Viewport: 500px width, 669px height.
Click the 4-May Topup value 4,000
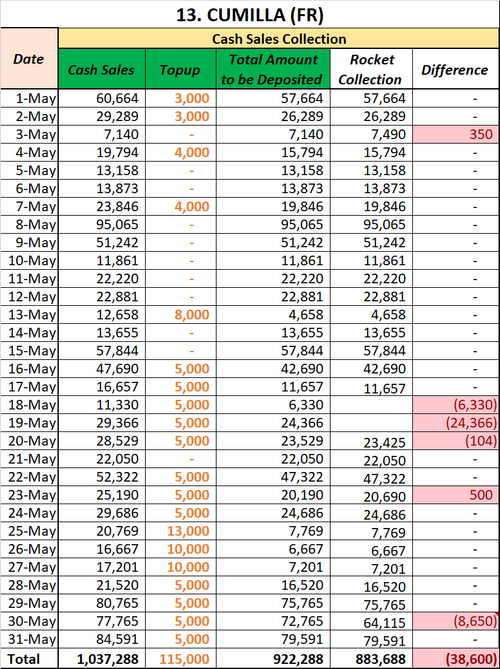pos(192,152)
